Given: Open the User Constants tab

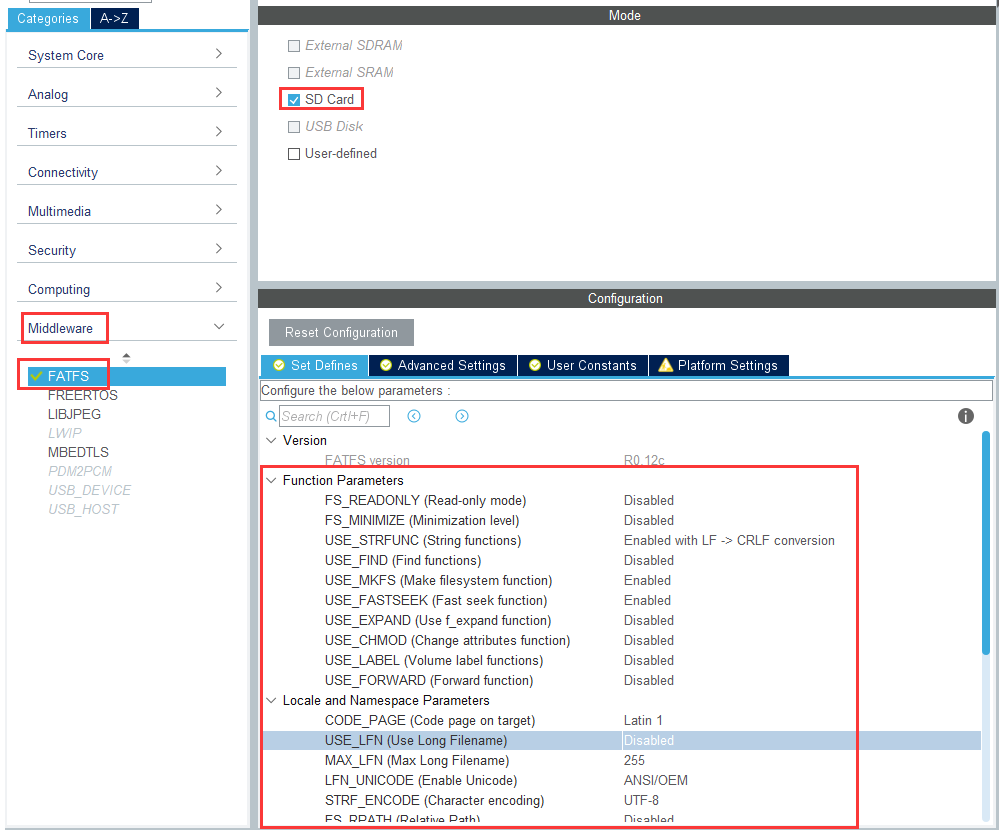Looking at the screenshot, I should (583, 365).
